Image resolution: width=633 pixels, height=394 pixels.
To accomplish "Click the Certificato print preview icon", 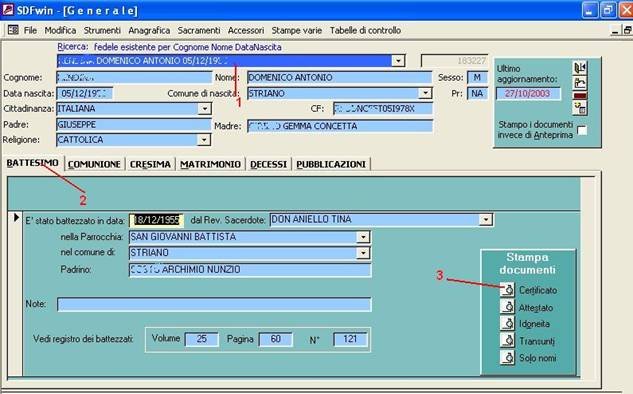I will [507, 289].
